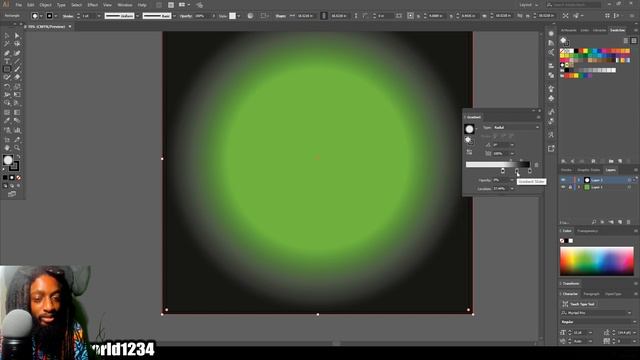This screenshot has height=360, width=640.
Task: Toggle visibility of bottom green layer
Action: (x=563, y=187)
